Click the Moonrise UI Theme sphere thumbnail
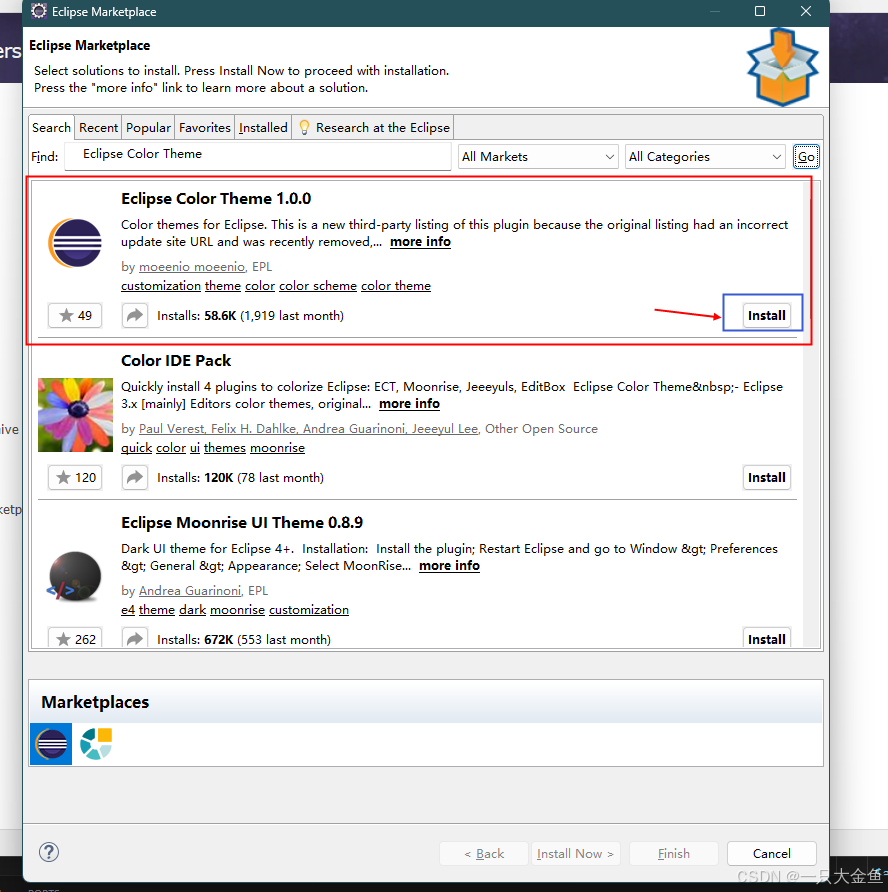The image size is (888, 892). 75,576
